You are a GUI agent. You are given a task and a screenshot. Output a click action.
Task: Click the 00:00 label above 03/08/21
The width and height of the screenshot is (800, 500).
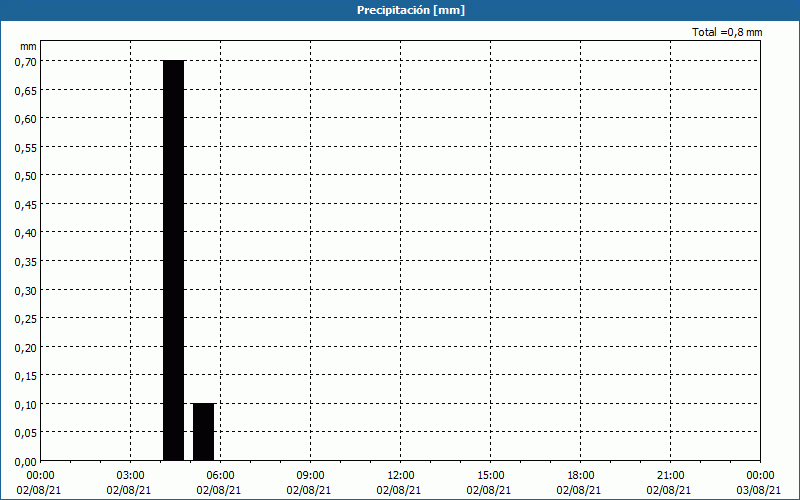click(x=760, y=476)
